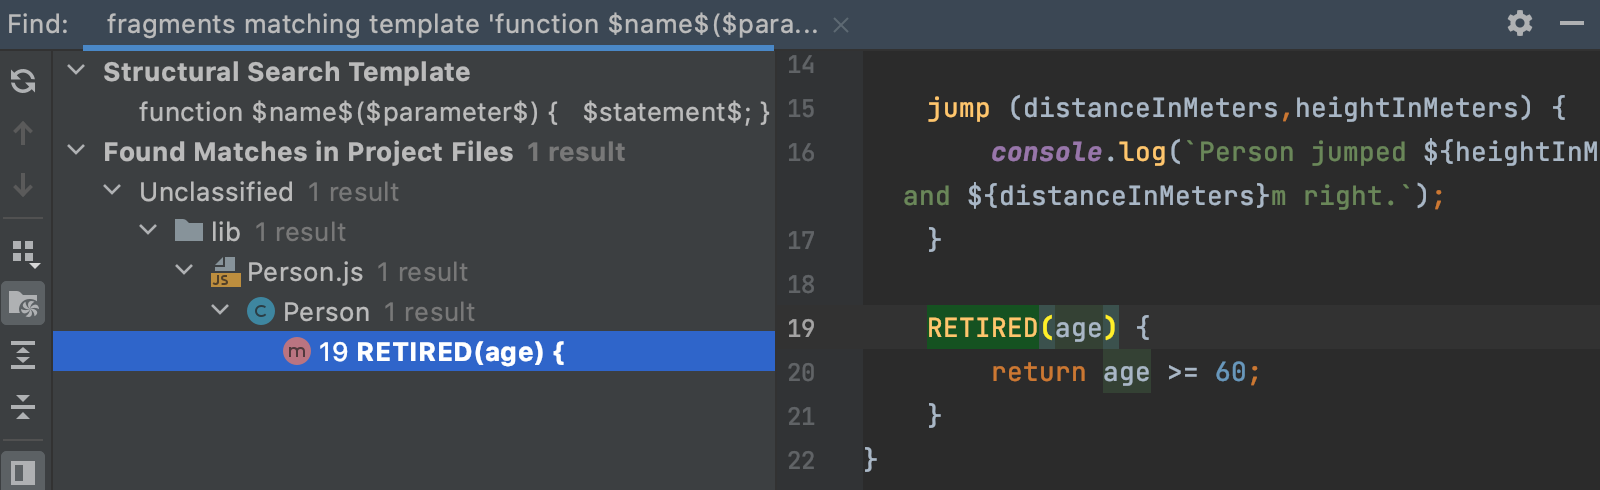Image resolution: width=1600 pixels, height=490 pixels.
Task: Open the gear settings in the Find panel
Action: click(1520, 23)
